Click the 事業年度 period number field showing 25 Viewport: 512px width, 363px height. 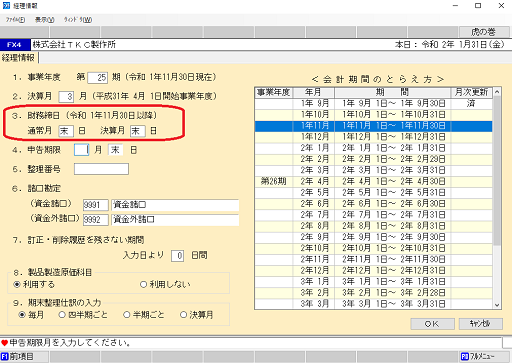coord(97,78)
